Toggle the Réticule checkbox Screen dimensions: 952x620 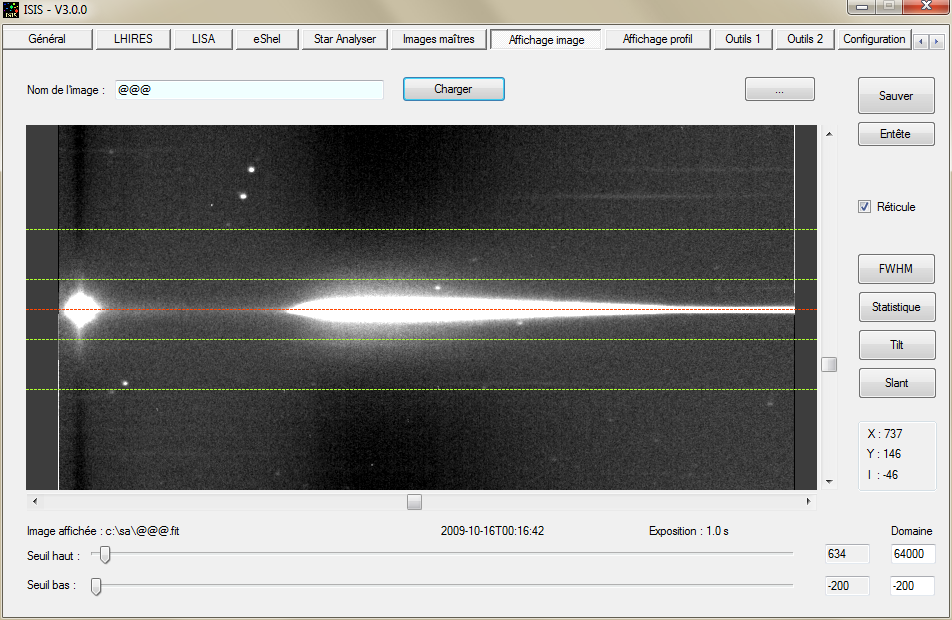click(x=864, y=207)
